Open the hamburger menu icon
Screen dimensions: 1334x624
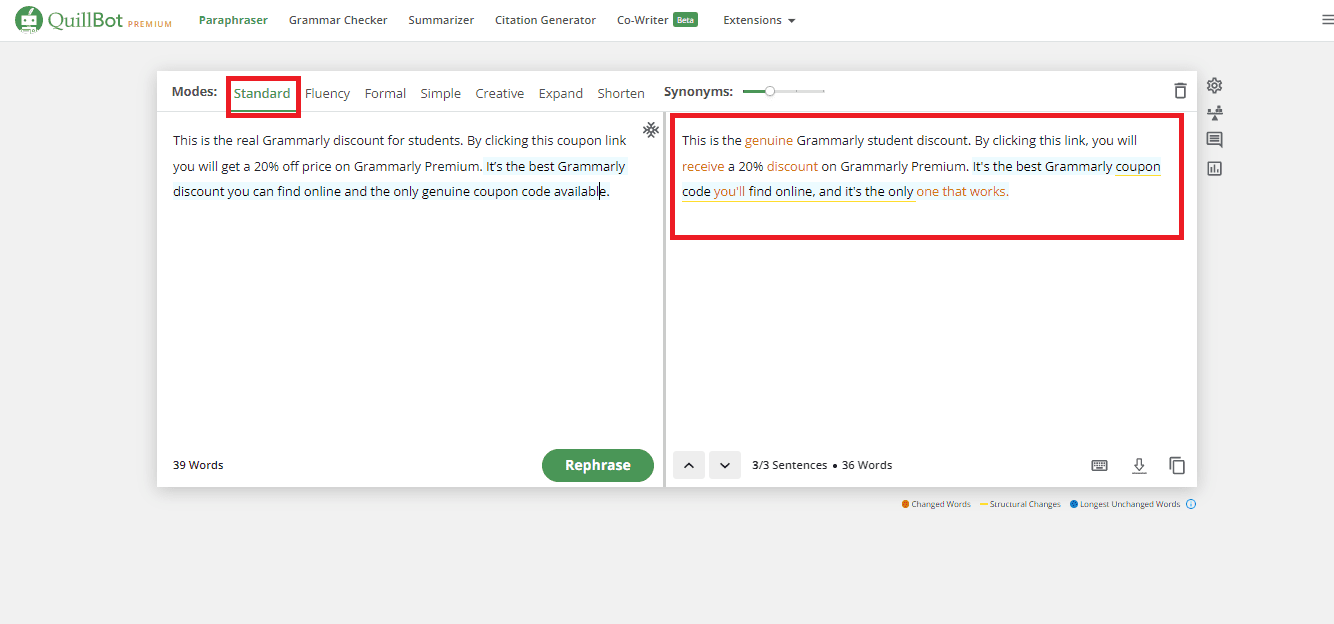point(1327,20)
